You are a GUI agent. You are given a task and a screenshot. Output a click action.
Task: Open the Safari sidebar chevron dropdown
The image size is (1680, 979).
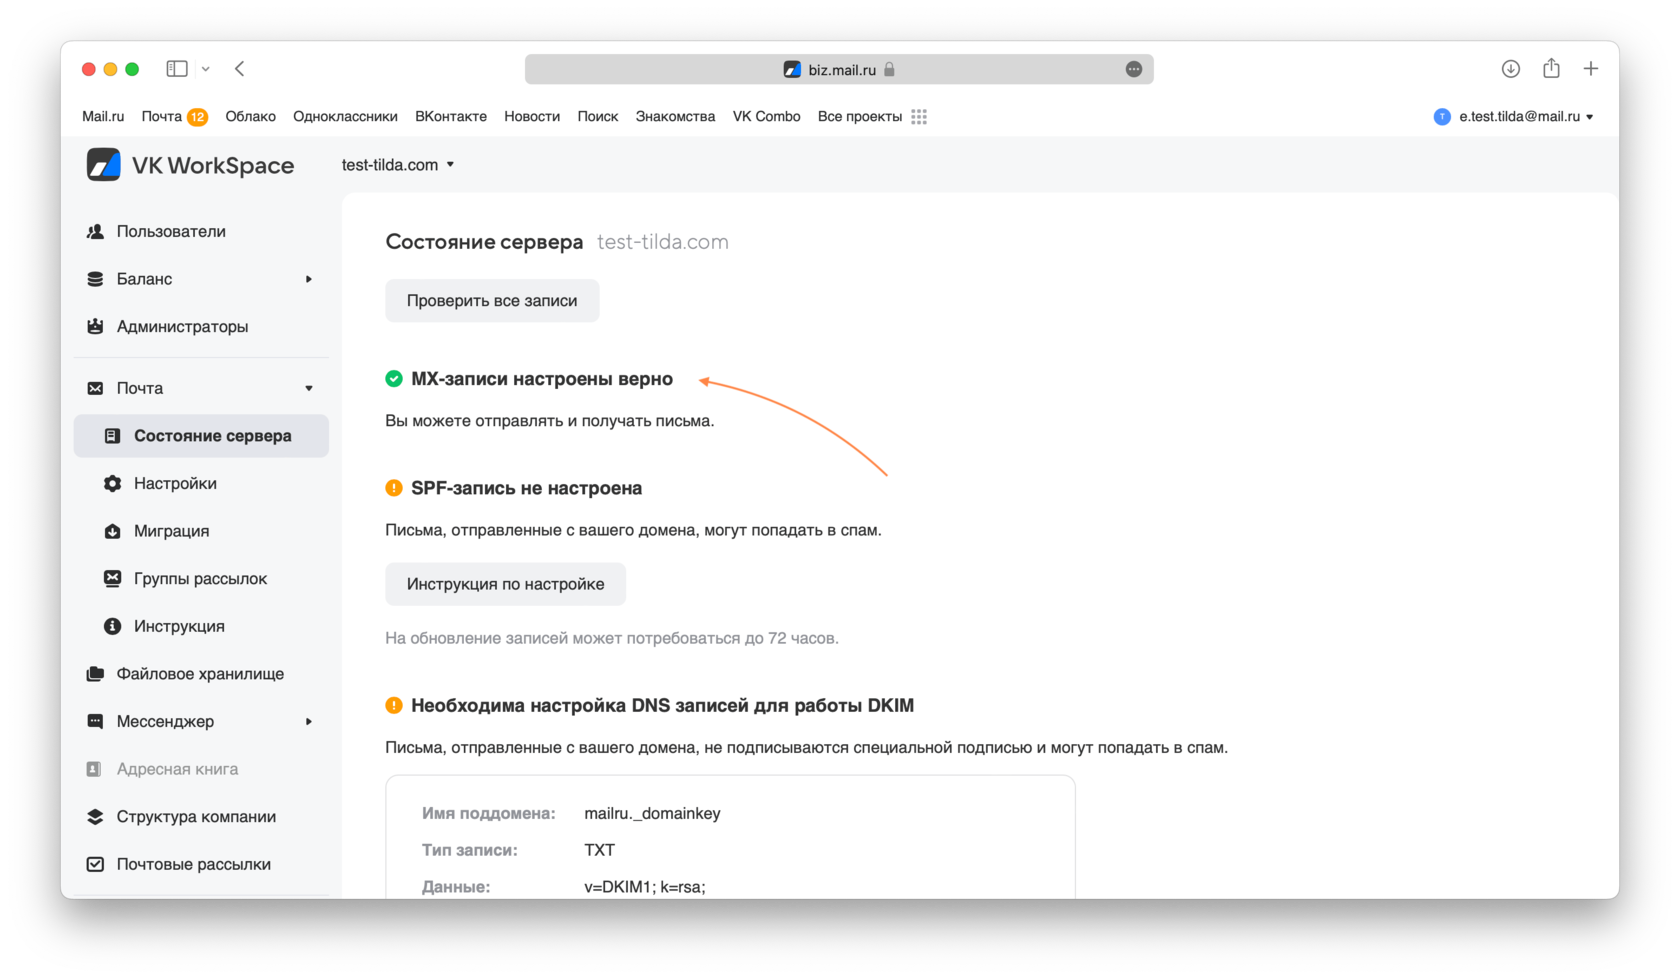pyautogui.click(x=206, y=69)
